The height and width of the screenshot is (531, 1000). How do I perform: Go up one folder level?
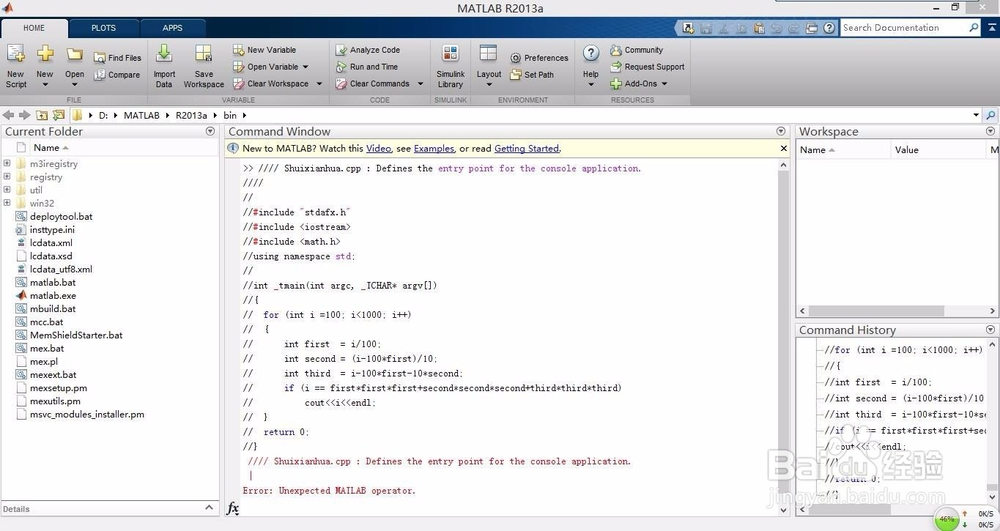tap(41, 115)
